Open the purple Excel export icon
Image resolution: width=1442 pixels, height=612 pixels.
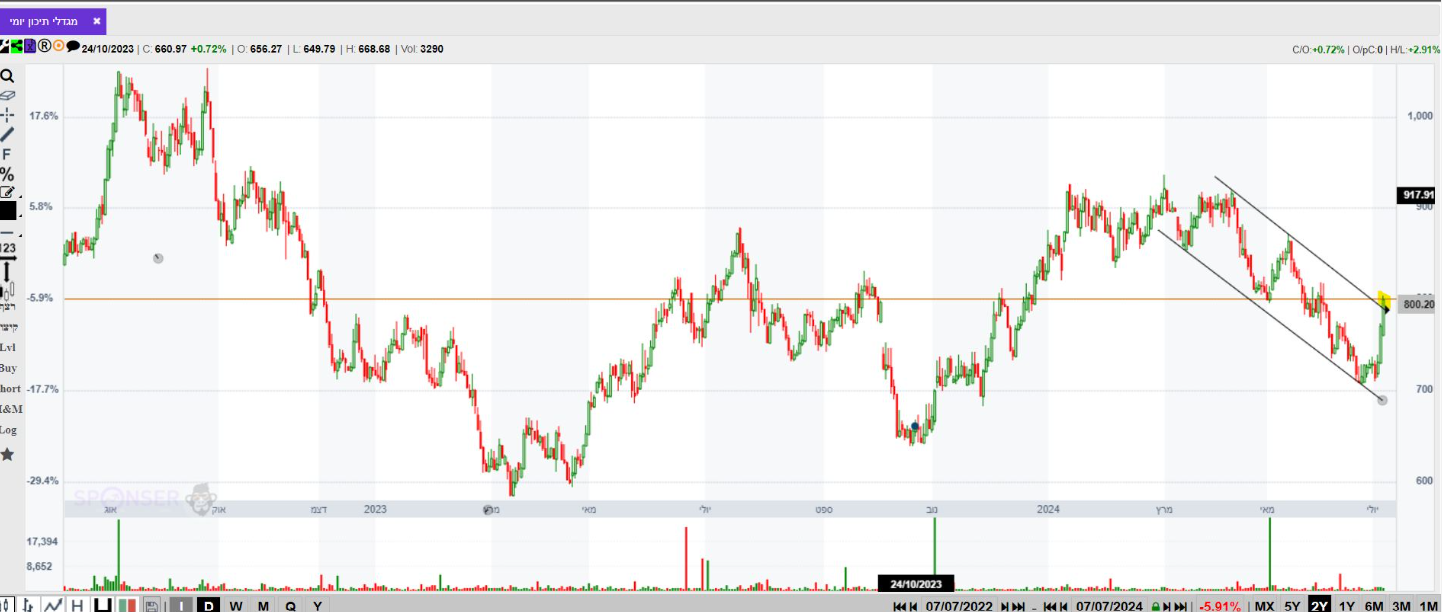click(30, 46)
